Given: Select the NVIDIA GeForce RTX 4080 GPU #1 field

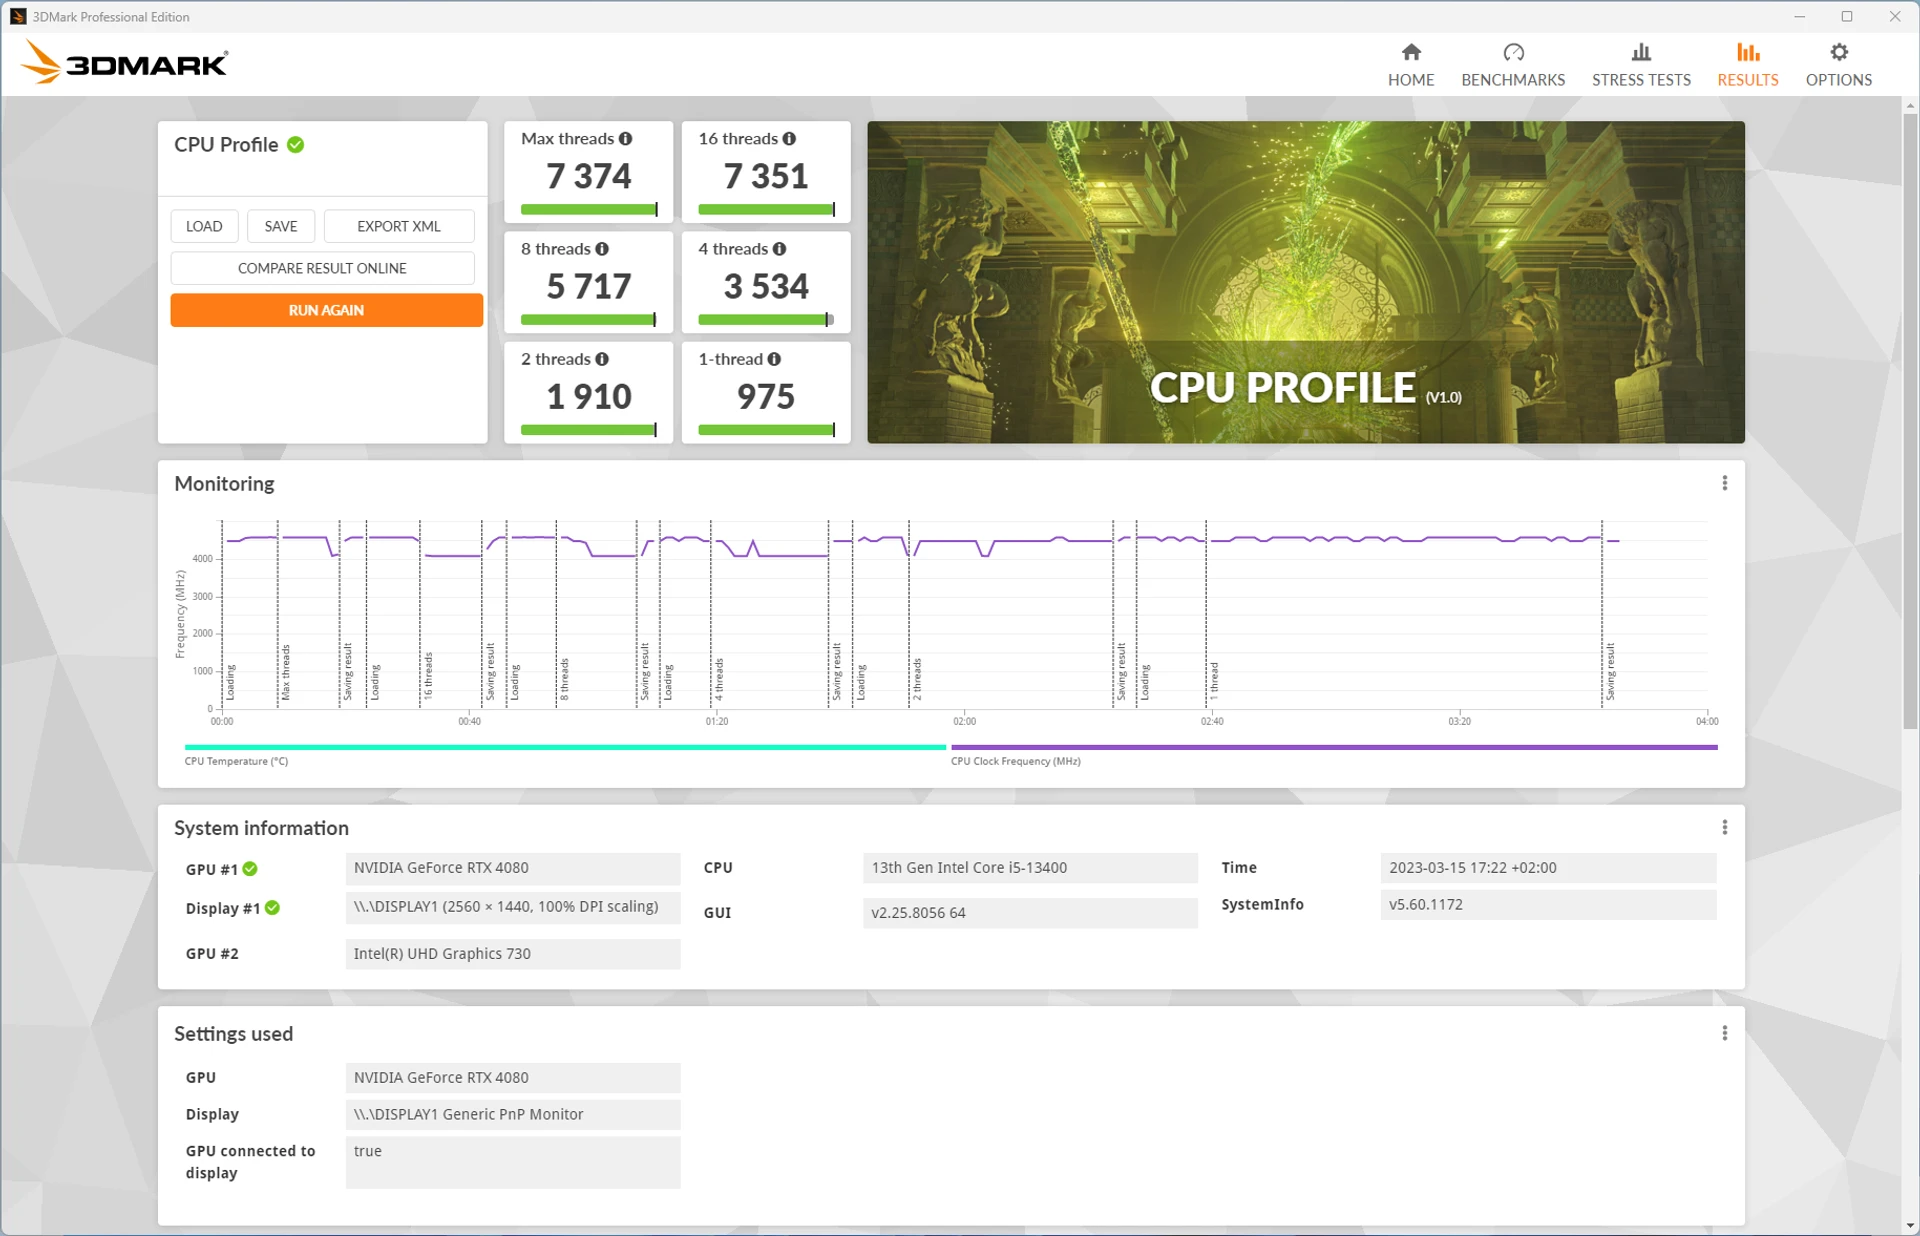Looking at the screenshot, I should click(513, 868).
